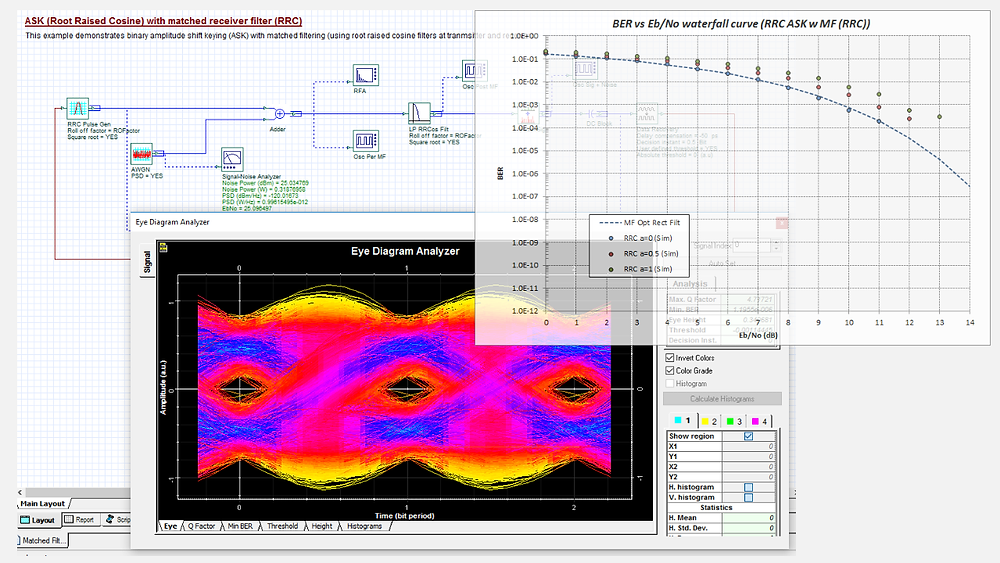The height and width of the screenshot is (563, 1000).
Task: Uncheck the Invert Colors checkbox
Action: pos(670,358)
